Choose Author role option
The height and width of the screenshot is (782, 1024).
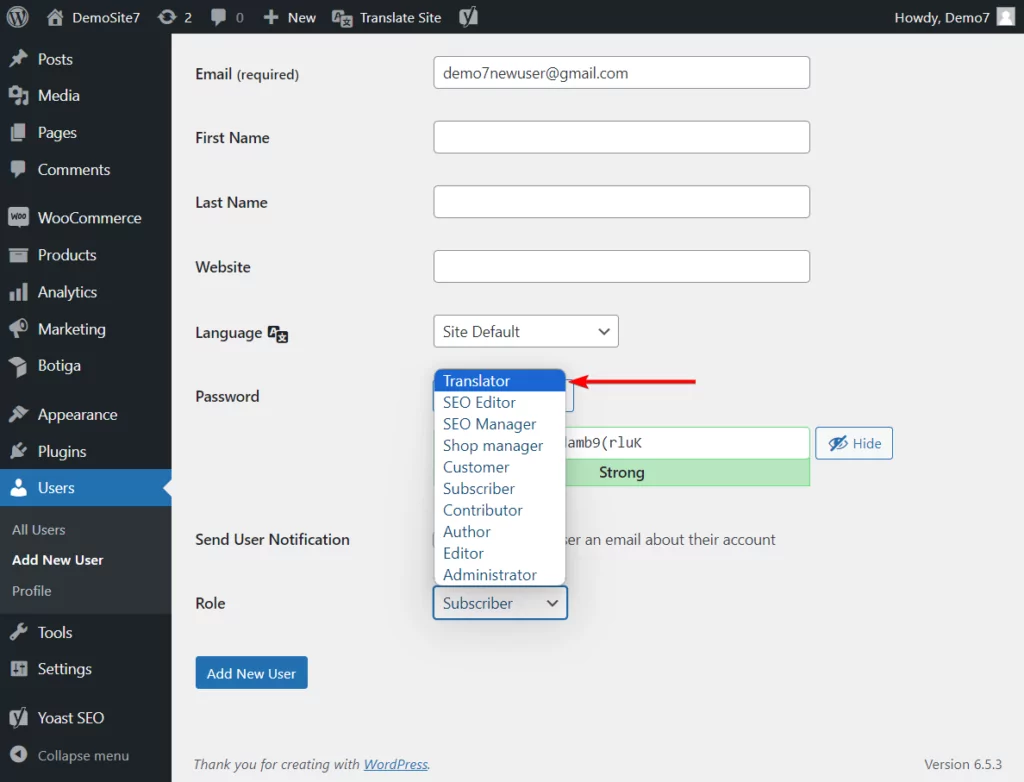(x=500, y=532)
